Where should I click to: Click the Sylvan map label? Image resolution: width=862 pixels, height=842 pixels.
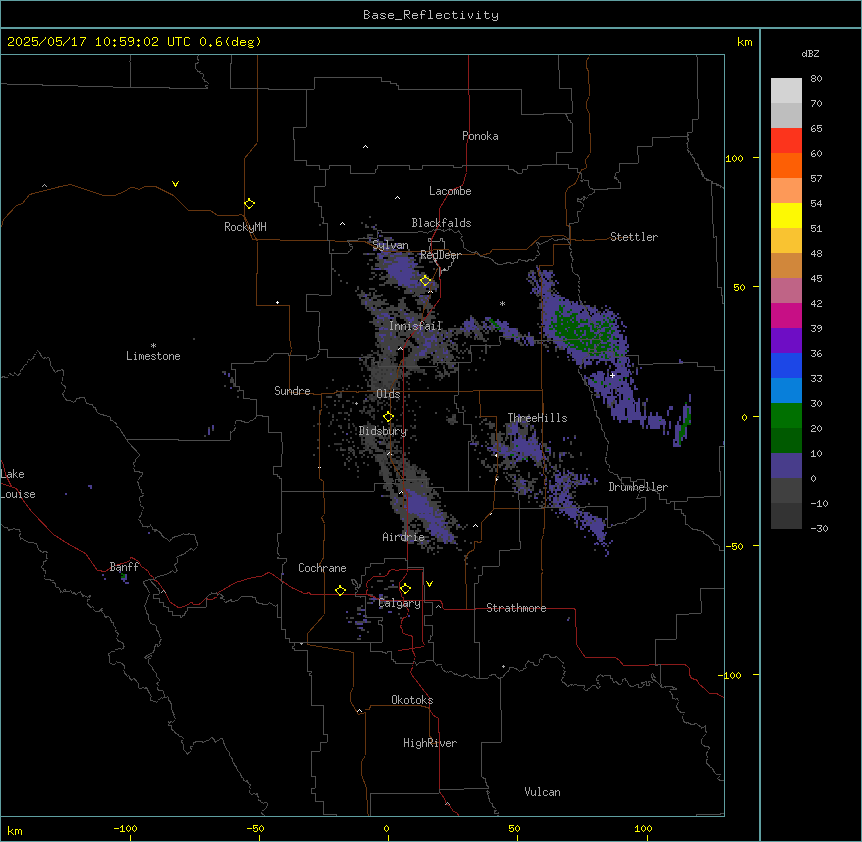[390, 245]
